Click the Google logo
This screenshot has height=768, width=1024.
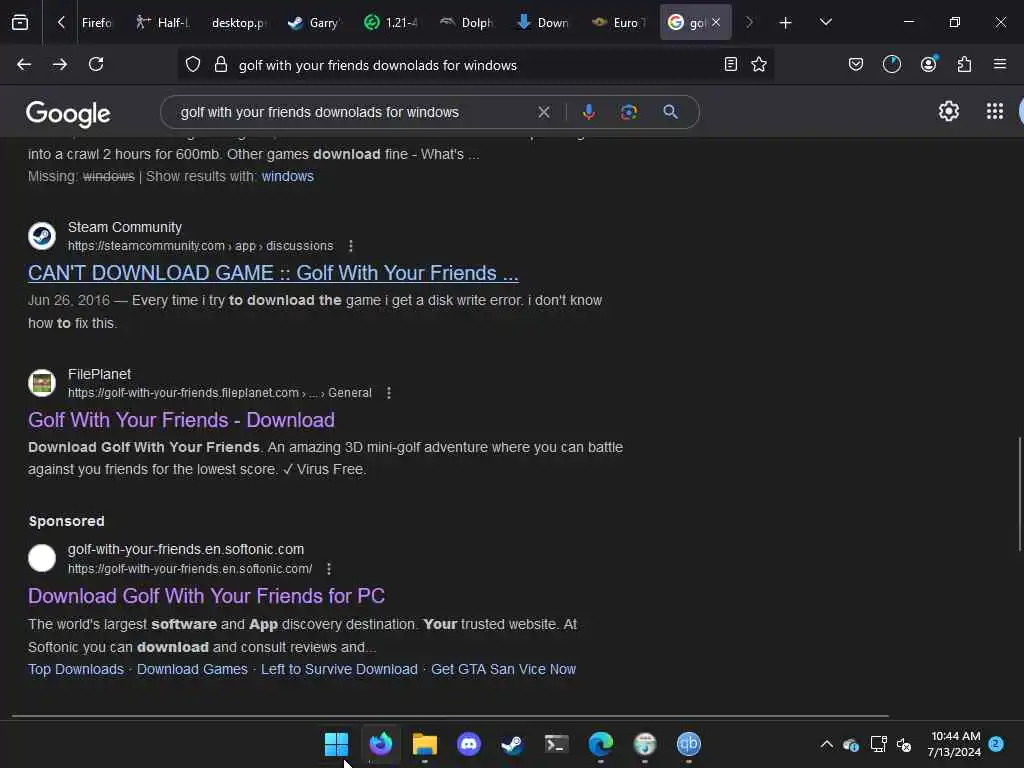68,114
